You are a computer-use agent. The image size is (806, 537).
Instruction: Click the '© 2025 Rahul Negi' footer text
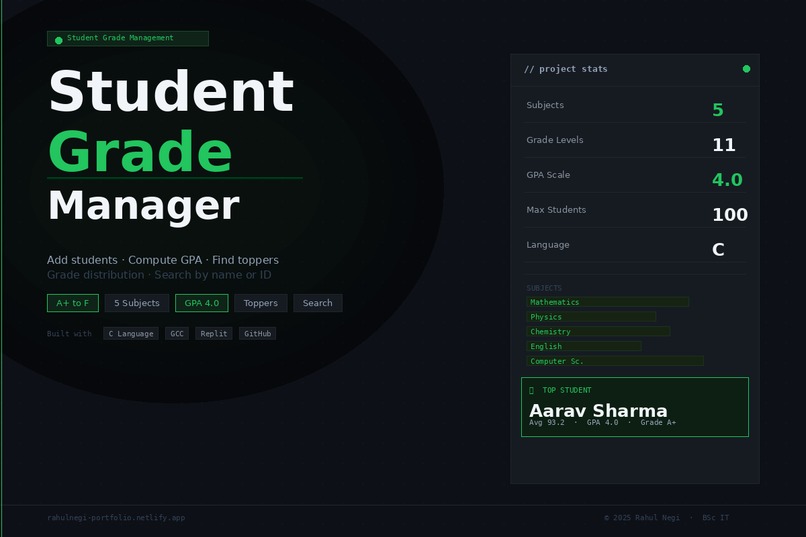tap(642, 517)
